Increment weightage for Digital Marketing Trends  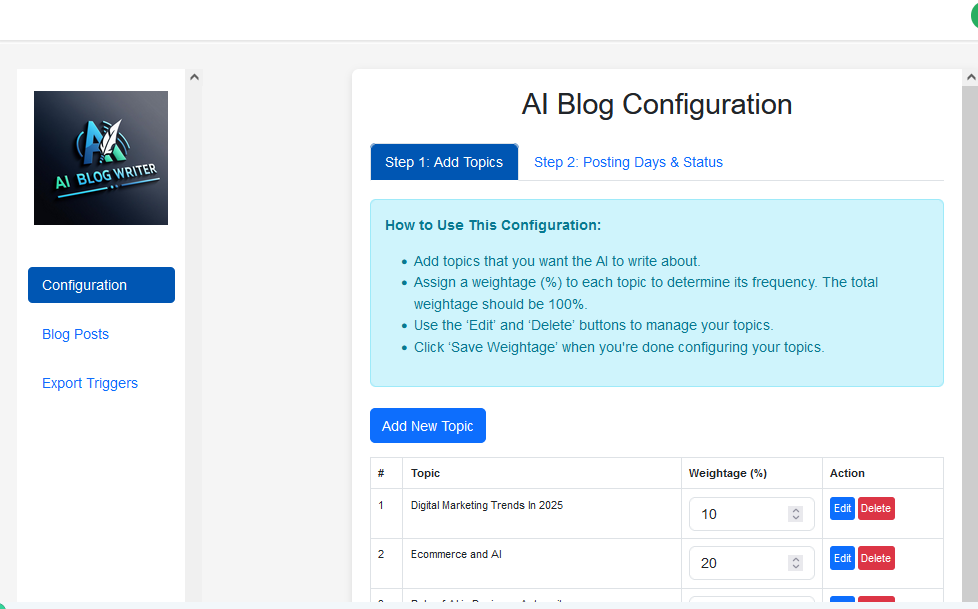[796, 509]
